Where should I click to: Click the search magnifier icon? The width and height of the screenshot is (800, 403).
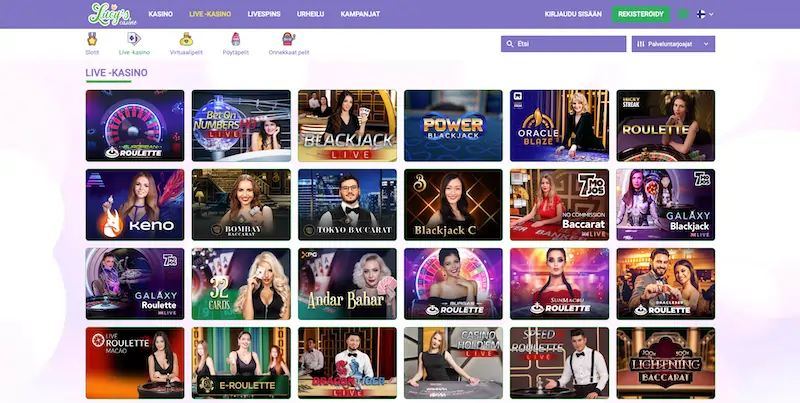[x=509, y=44]
